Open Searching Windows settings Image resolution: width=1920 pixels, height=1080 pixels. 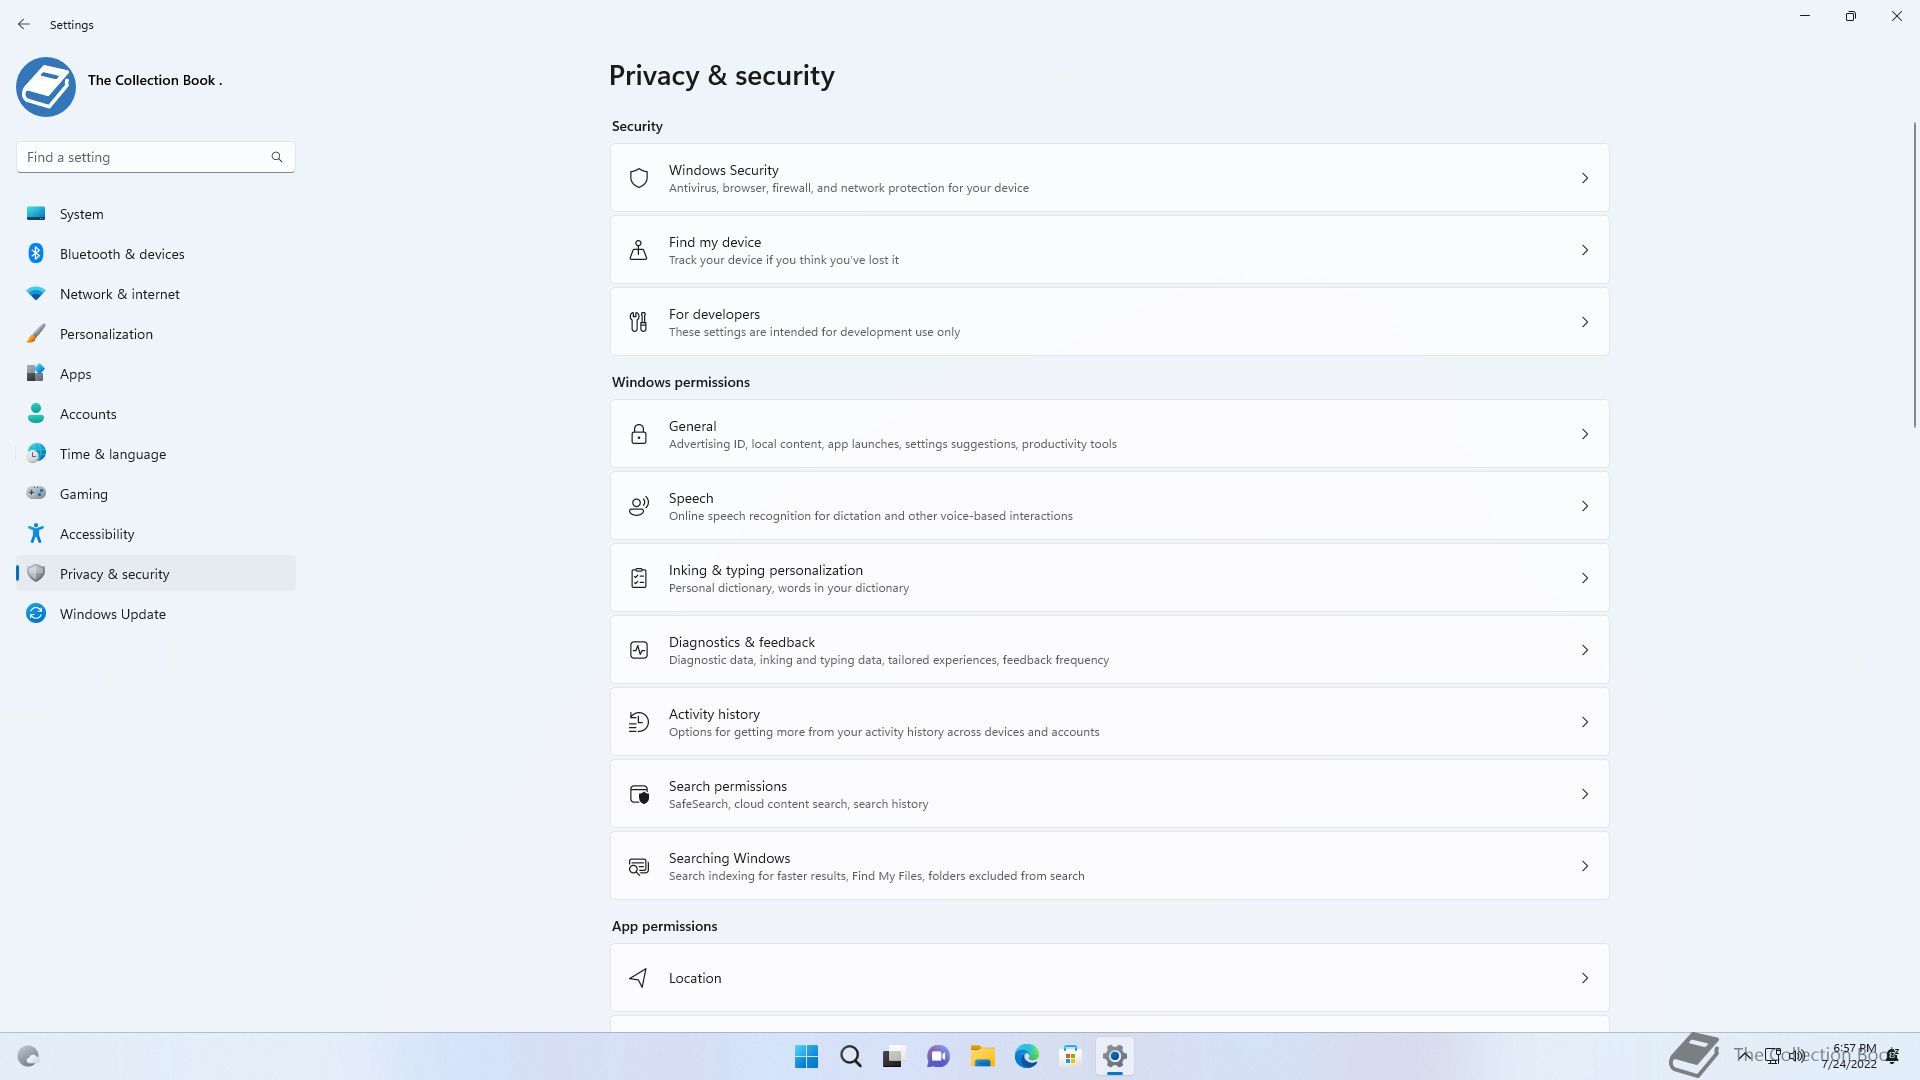[x=1110, y=866]
